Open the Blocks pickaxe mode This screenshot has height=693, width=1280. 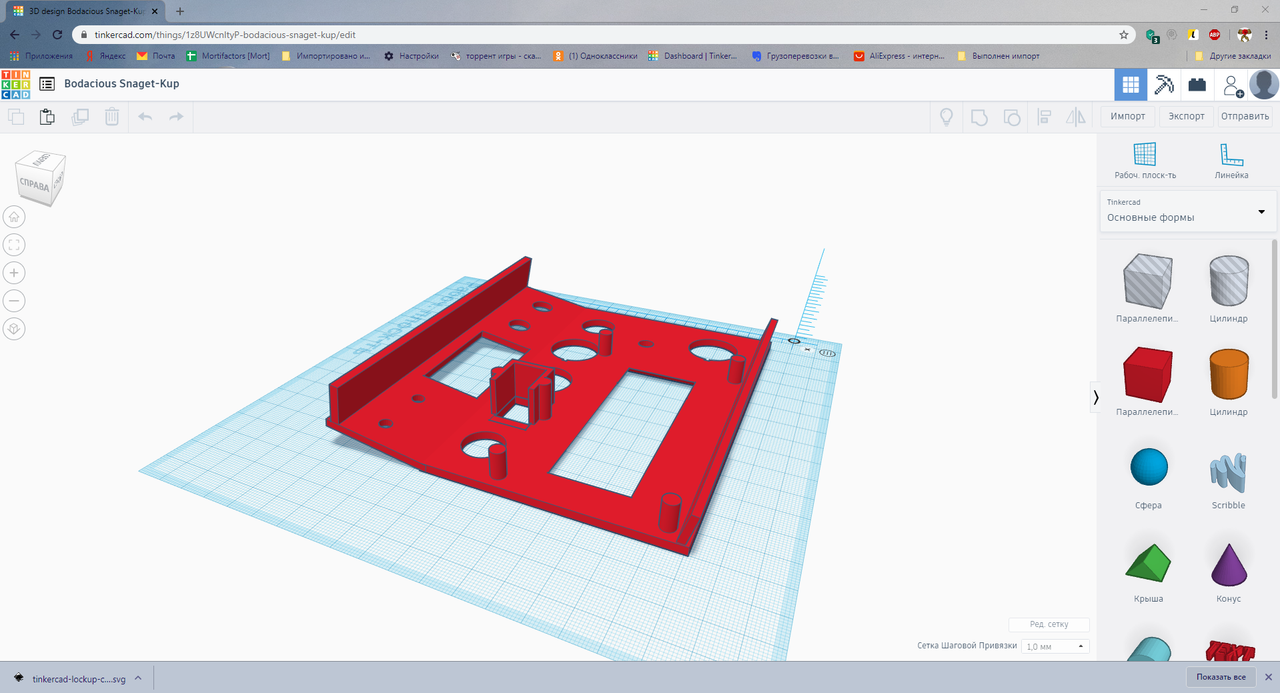click(x=1164, y=85)
